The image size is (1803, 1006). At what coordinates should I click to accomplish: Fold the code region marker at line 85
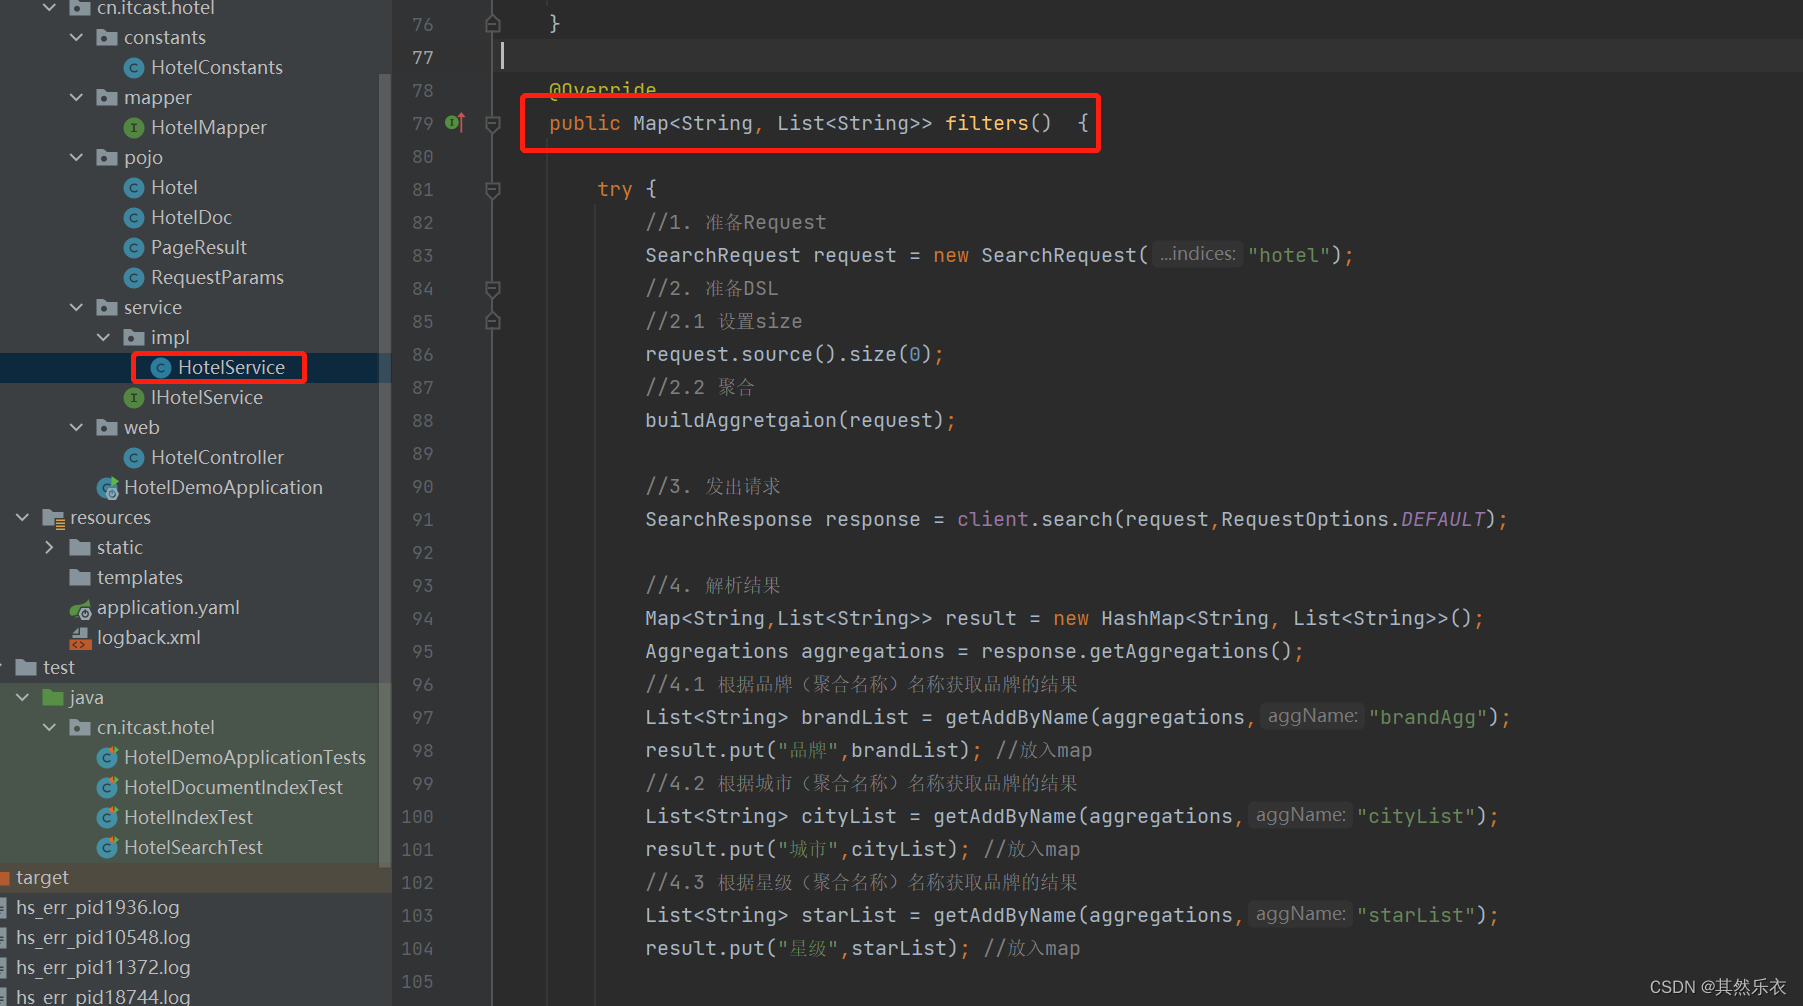coord(492,320)
